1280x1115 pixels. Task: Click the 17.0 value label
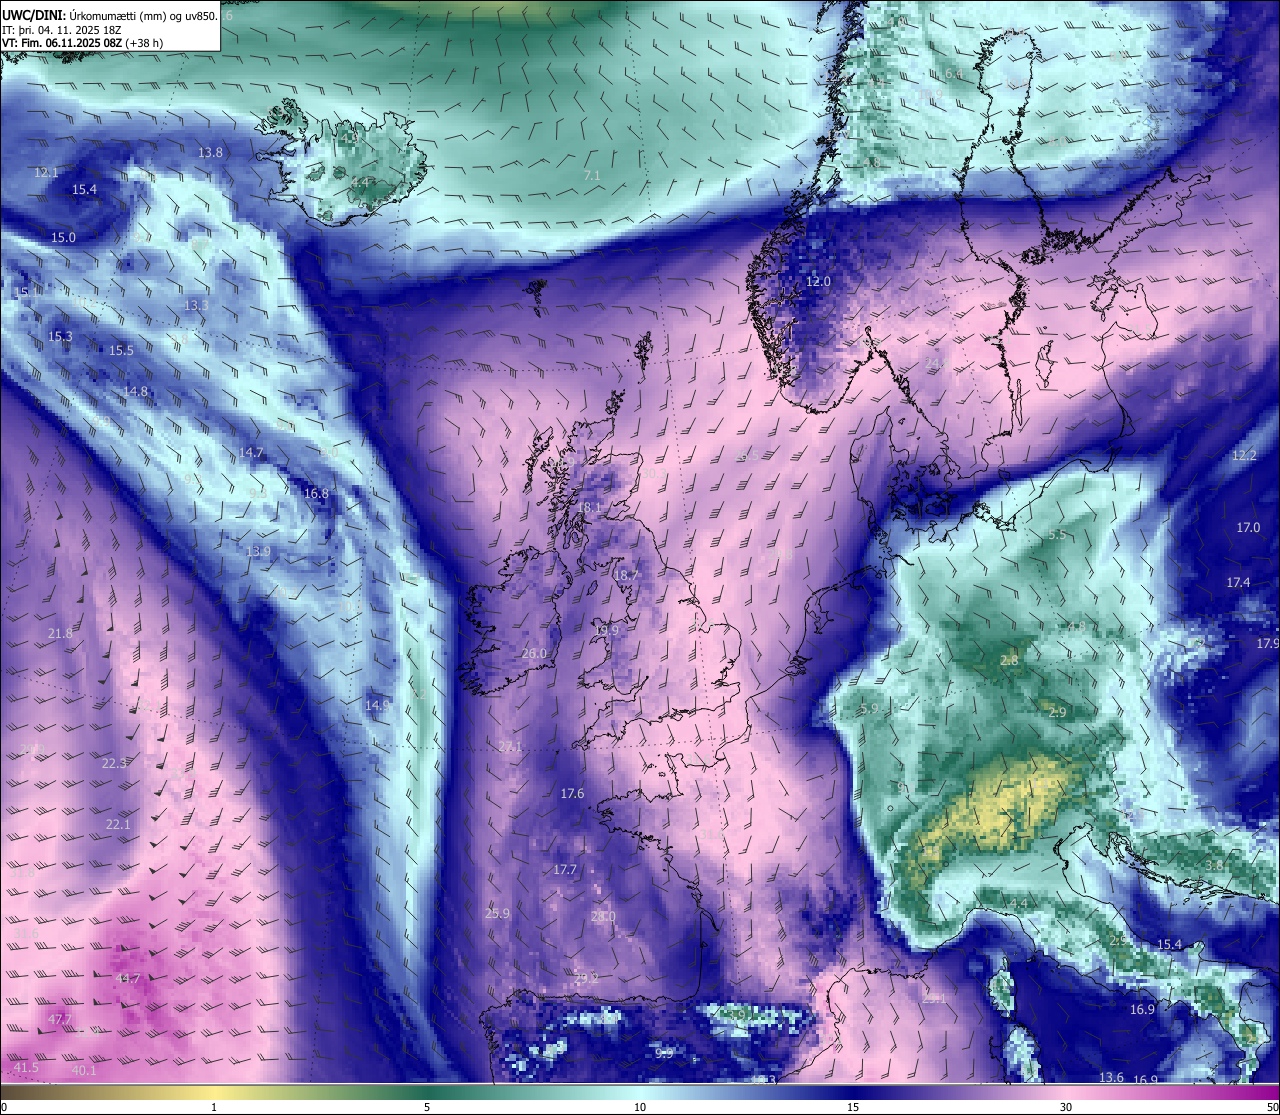coord(1249,527)
